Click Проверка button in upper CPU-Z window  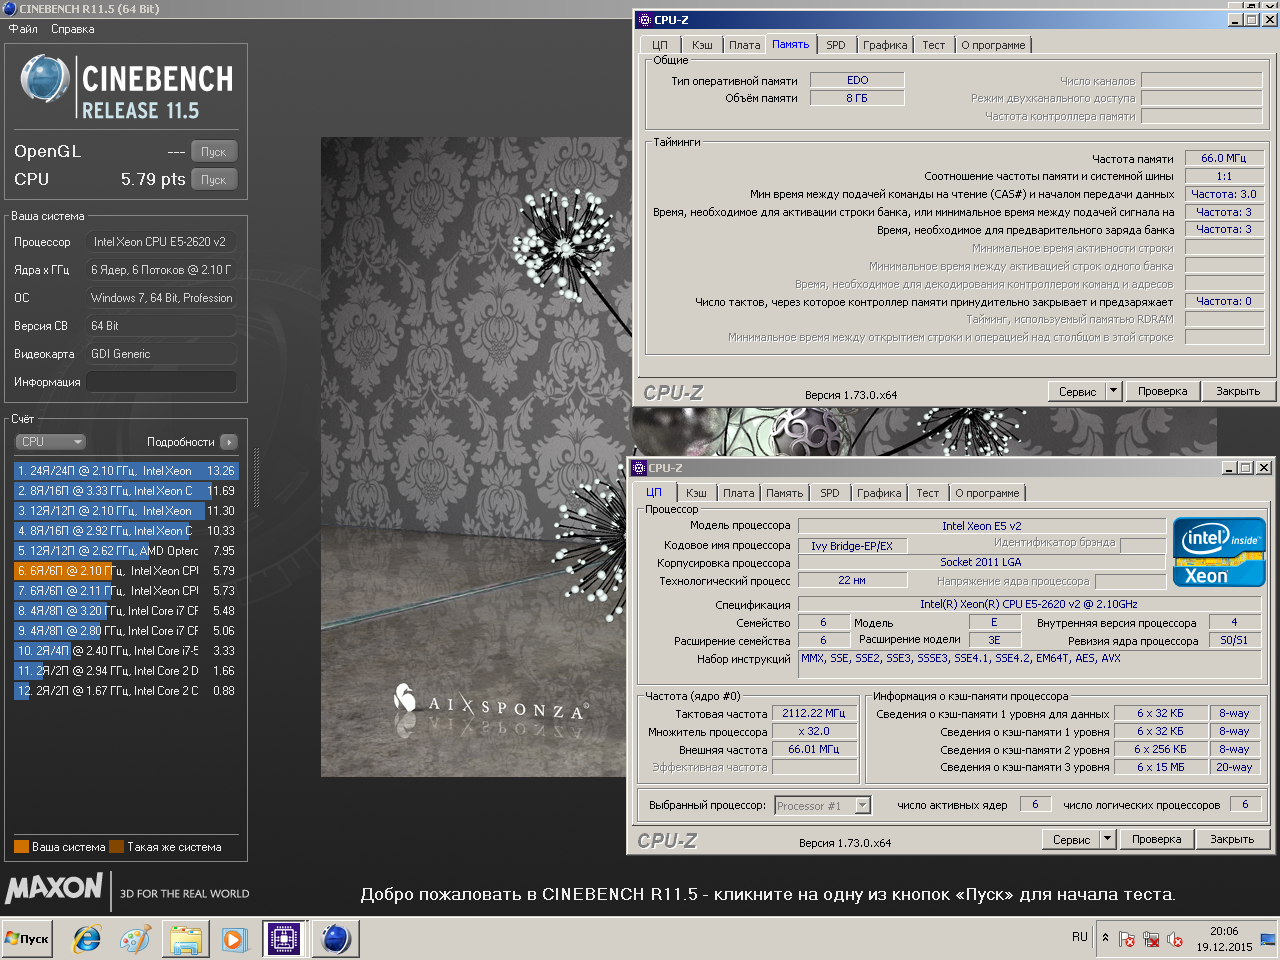coord(1162,391)
